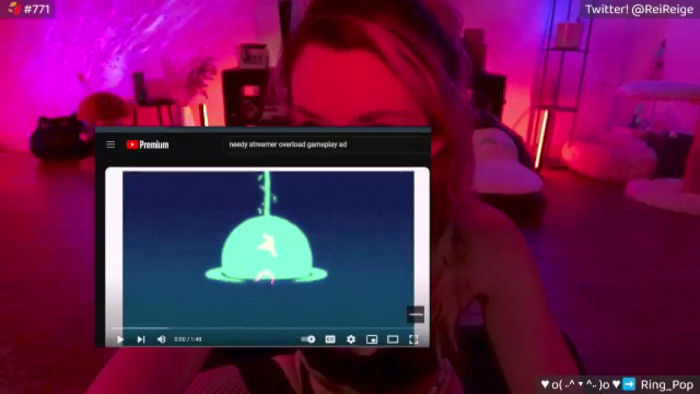Toggle the autoplay switch
Viewport: 700px width, 394px height.
[x=308, y=340]
